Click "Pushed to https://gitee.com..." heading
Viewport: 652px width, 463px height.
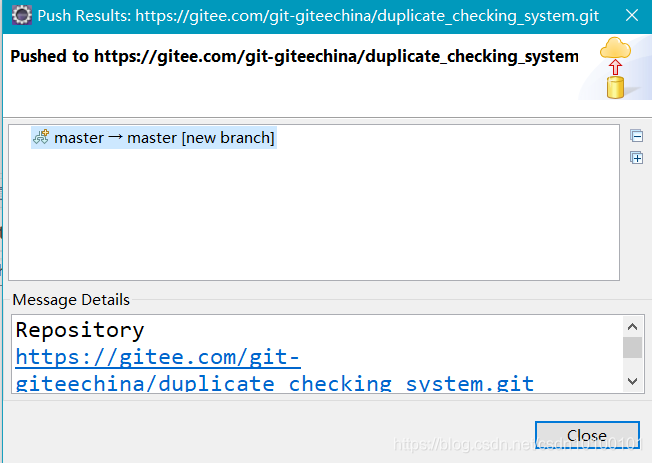coord(294,56)
